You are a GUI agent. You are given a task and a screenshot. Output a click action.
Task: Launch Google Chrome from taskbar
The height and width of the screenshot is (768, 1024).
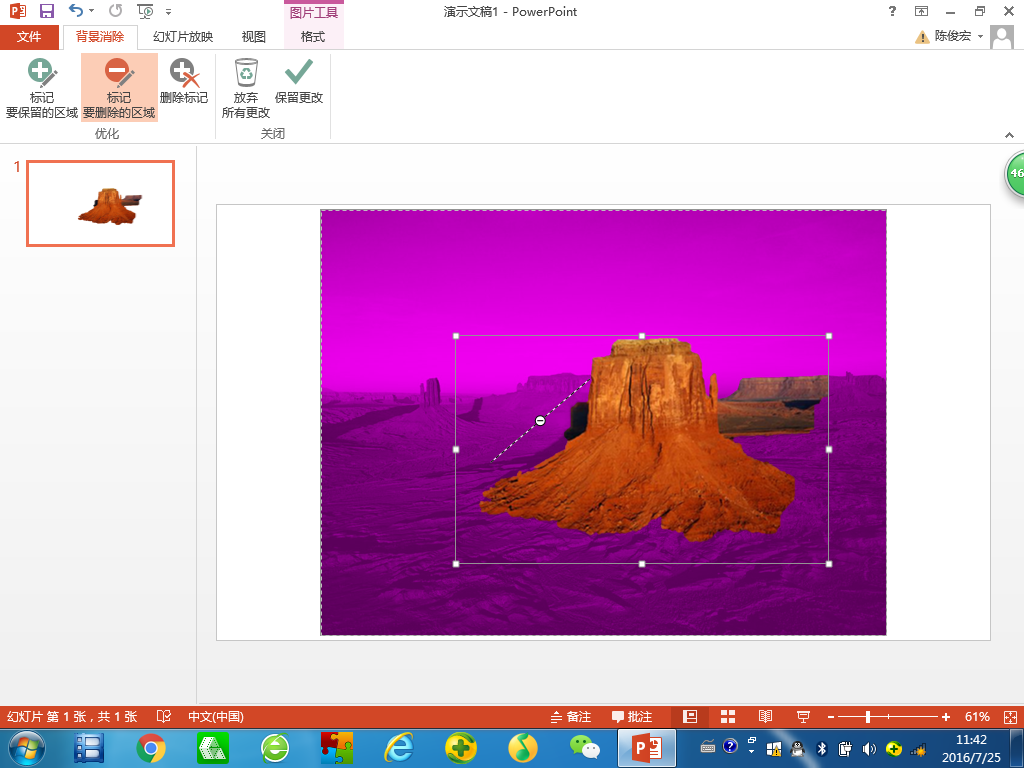(x=151, y=748)
